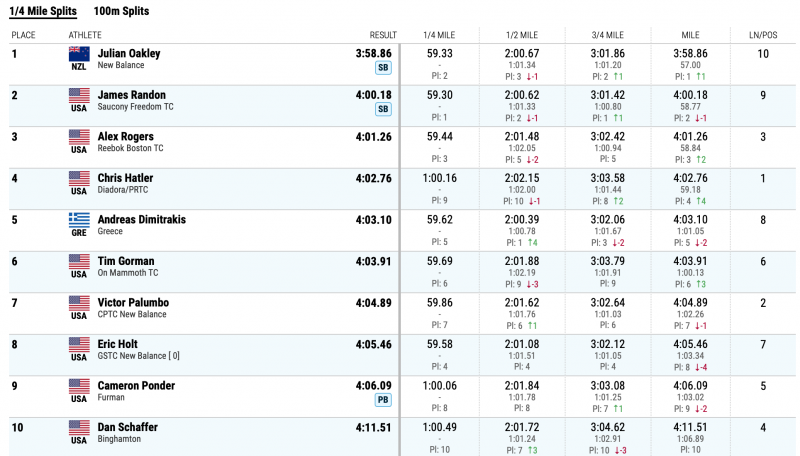The image size is (800, 456).
Task: Click the USA flag beside Dan Schaffer
Action: tap(79, 428)
